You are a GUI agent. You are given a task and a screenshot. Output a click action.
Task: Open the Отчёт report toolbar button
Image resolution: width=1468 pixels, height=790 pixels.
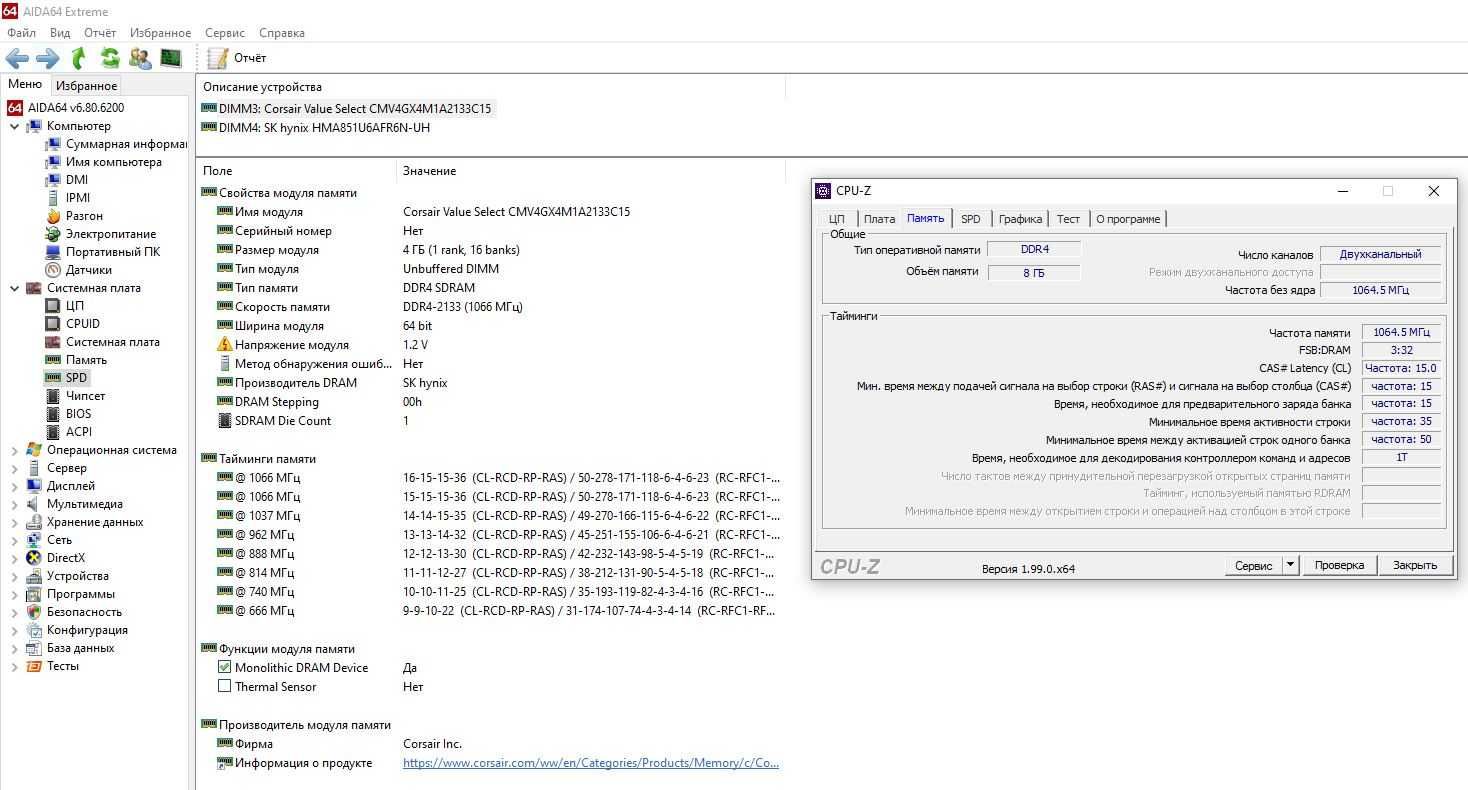tap(237, 58)
